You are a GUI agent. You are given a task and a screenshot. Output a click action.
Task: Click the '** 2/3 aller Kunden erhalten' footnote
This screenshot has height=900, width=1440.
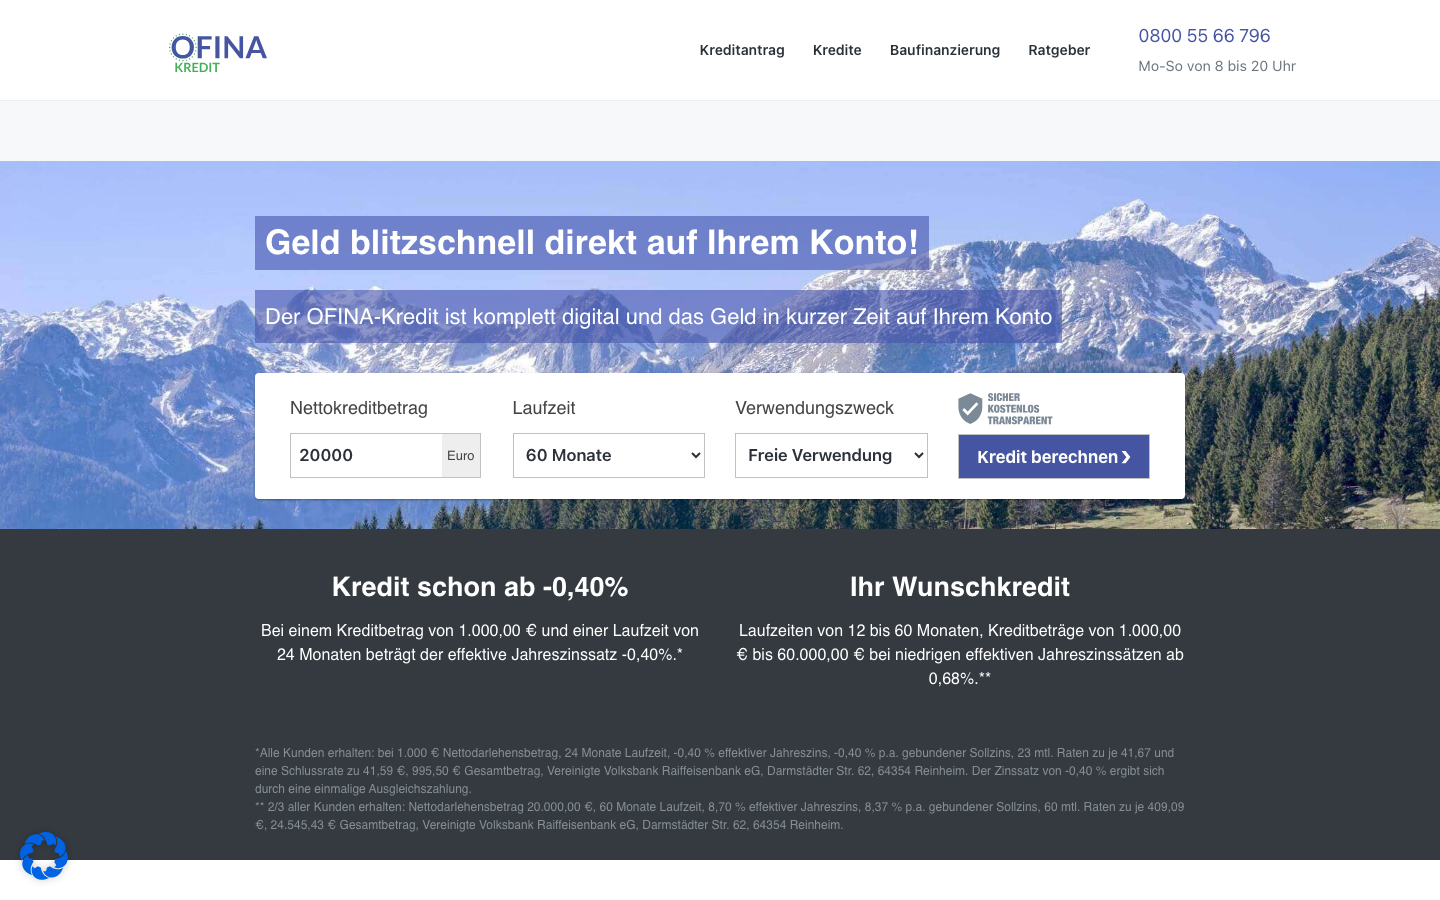pos(719,816)
